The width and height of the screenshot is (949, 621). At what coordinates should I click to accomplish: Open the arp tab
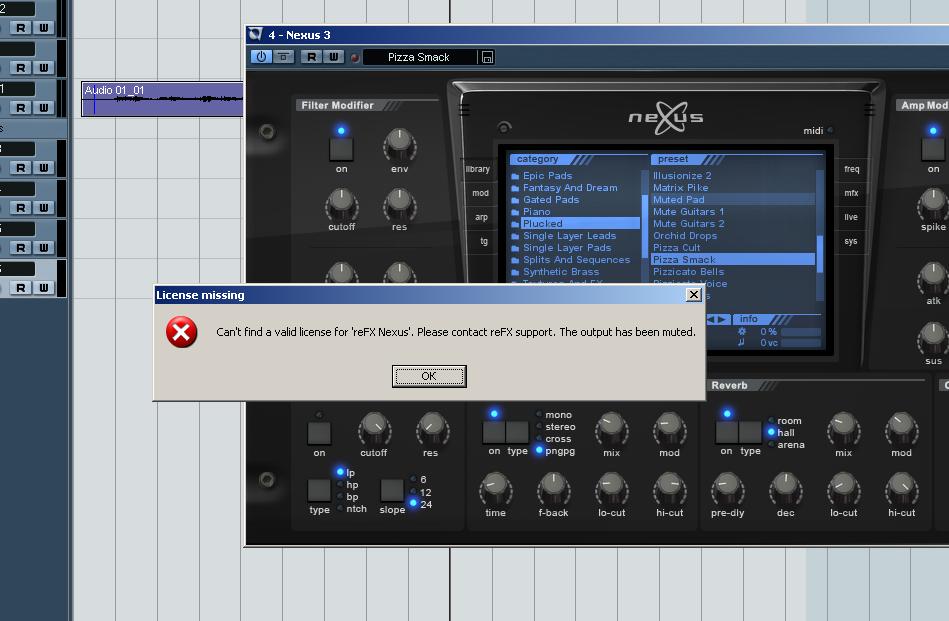click(481, 217)
